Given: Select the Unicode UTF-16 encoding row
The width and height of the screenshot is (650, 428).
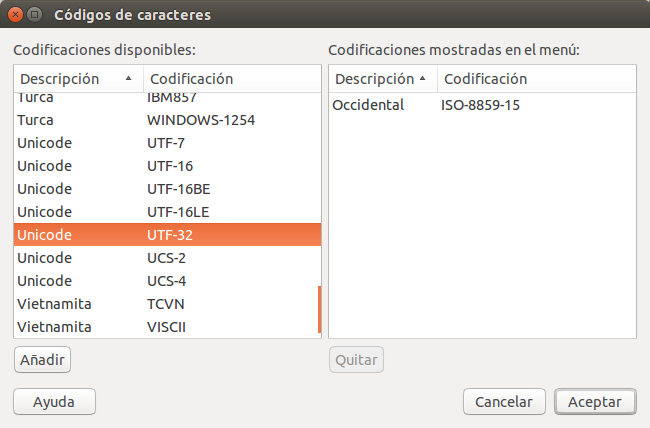Looking at the screenshot, I should click(166, 166).
